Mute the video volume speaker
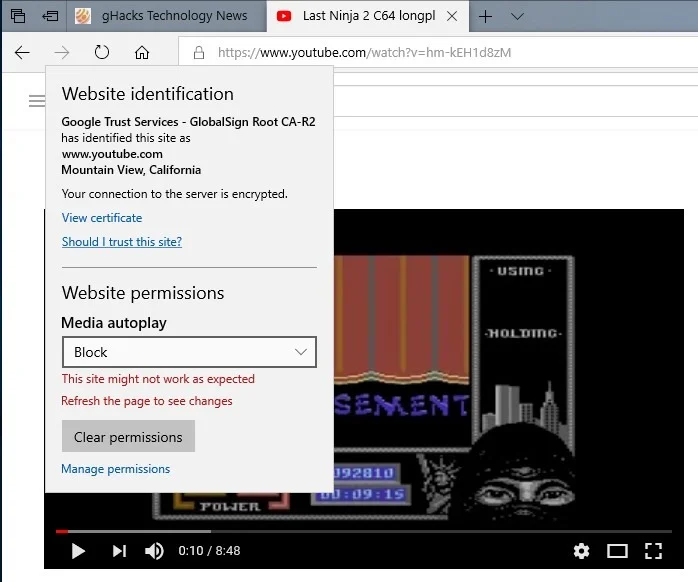This screenshot has width=698, height=582. [x=154, y=551]
